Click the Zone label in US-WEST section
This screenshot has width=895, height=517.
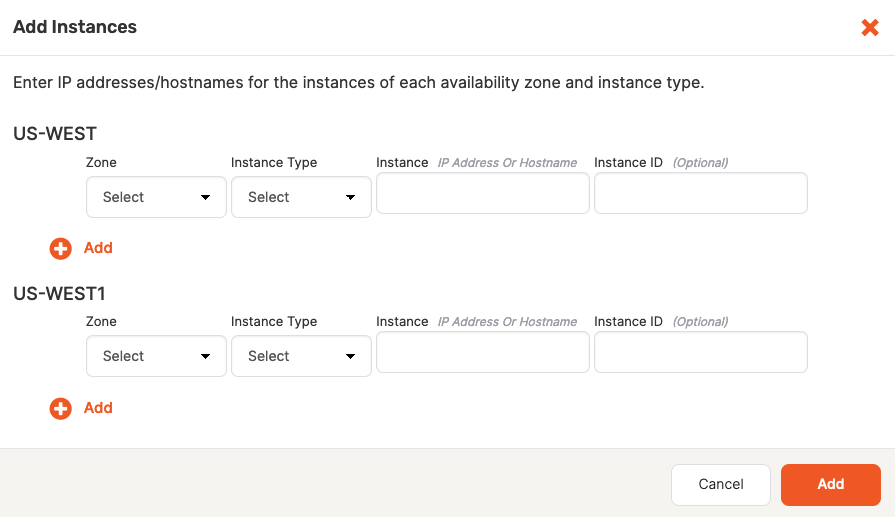(x=101, y=162)
